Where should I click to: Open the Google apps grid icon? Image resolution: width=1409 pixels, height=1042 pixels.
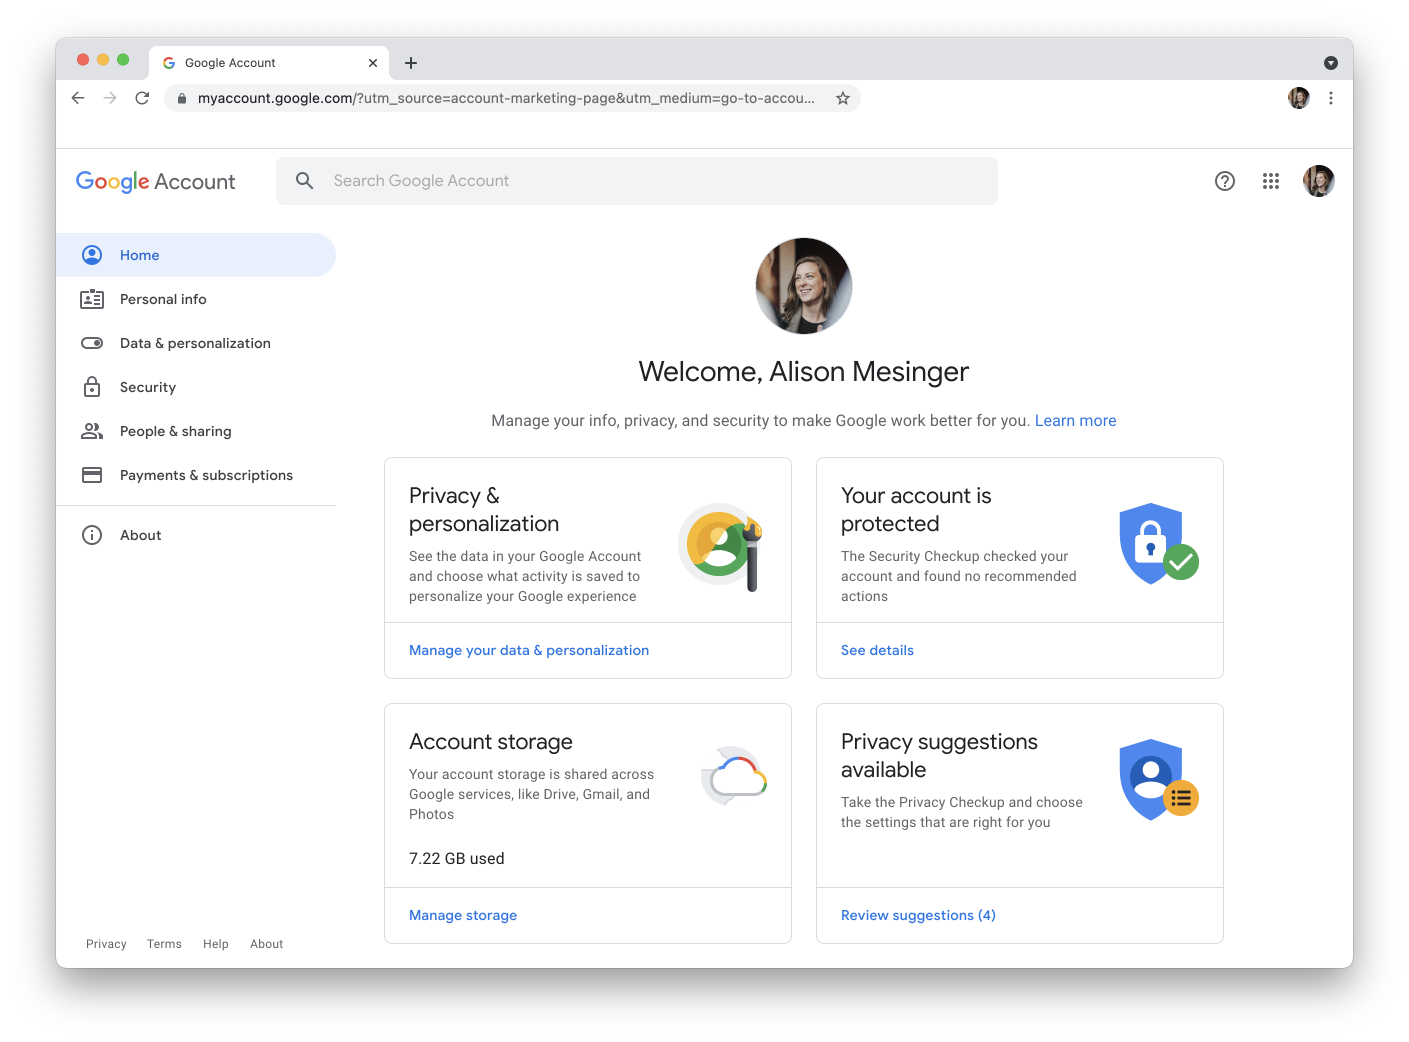pos(1271,181)
